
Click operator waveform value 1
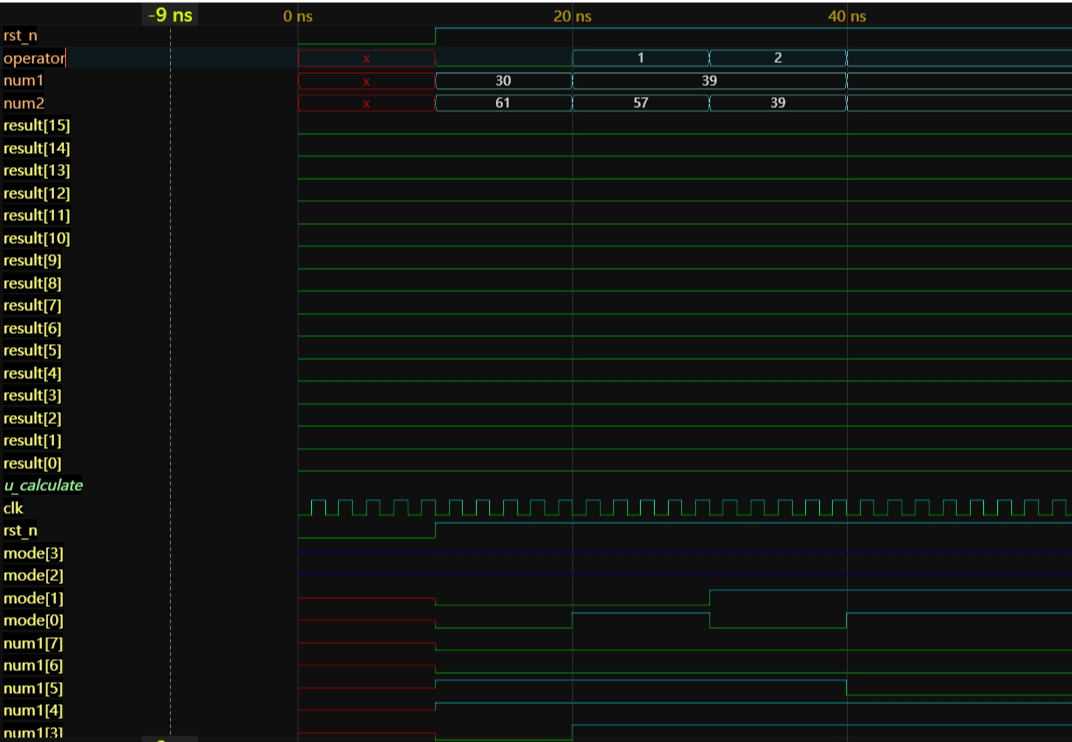(x=641, y=58)
